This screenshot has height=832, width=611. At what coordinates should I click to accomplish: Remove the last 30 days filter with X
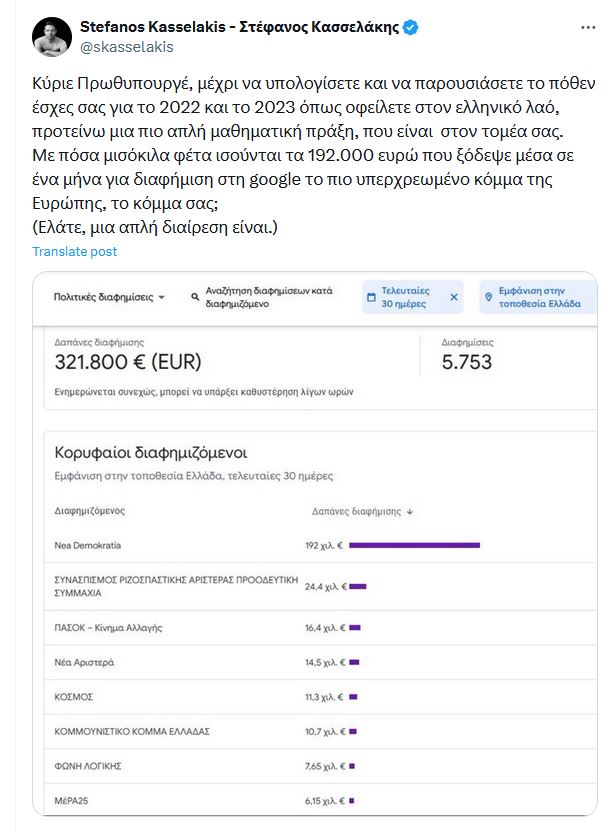click(453, 297)
